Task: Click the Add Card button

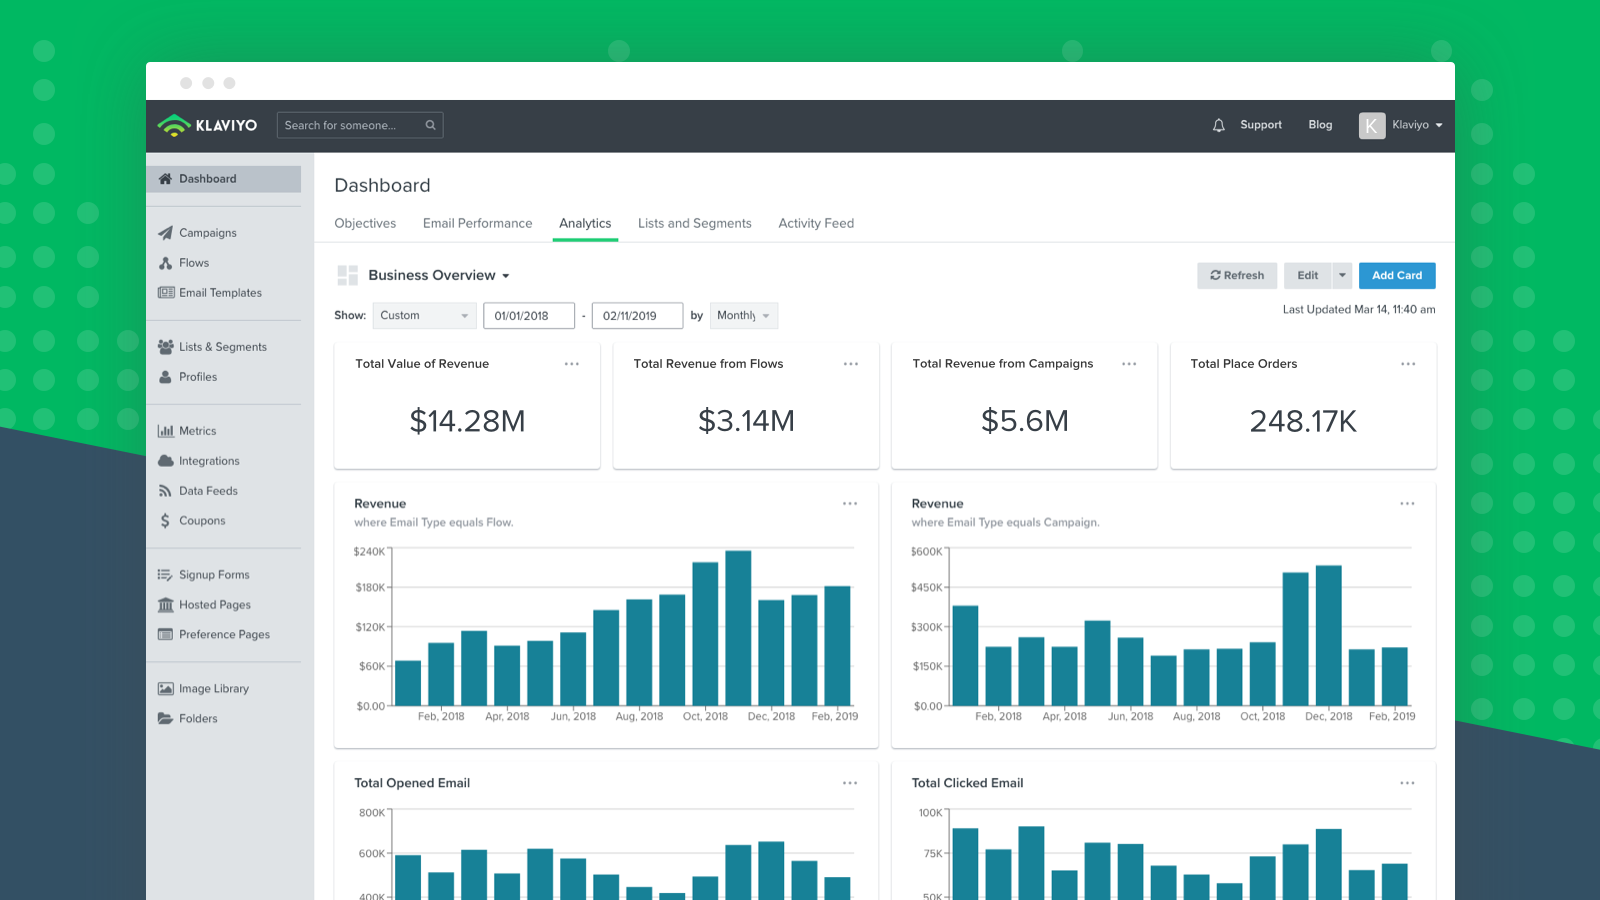Action: (1396, 275)
